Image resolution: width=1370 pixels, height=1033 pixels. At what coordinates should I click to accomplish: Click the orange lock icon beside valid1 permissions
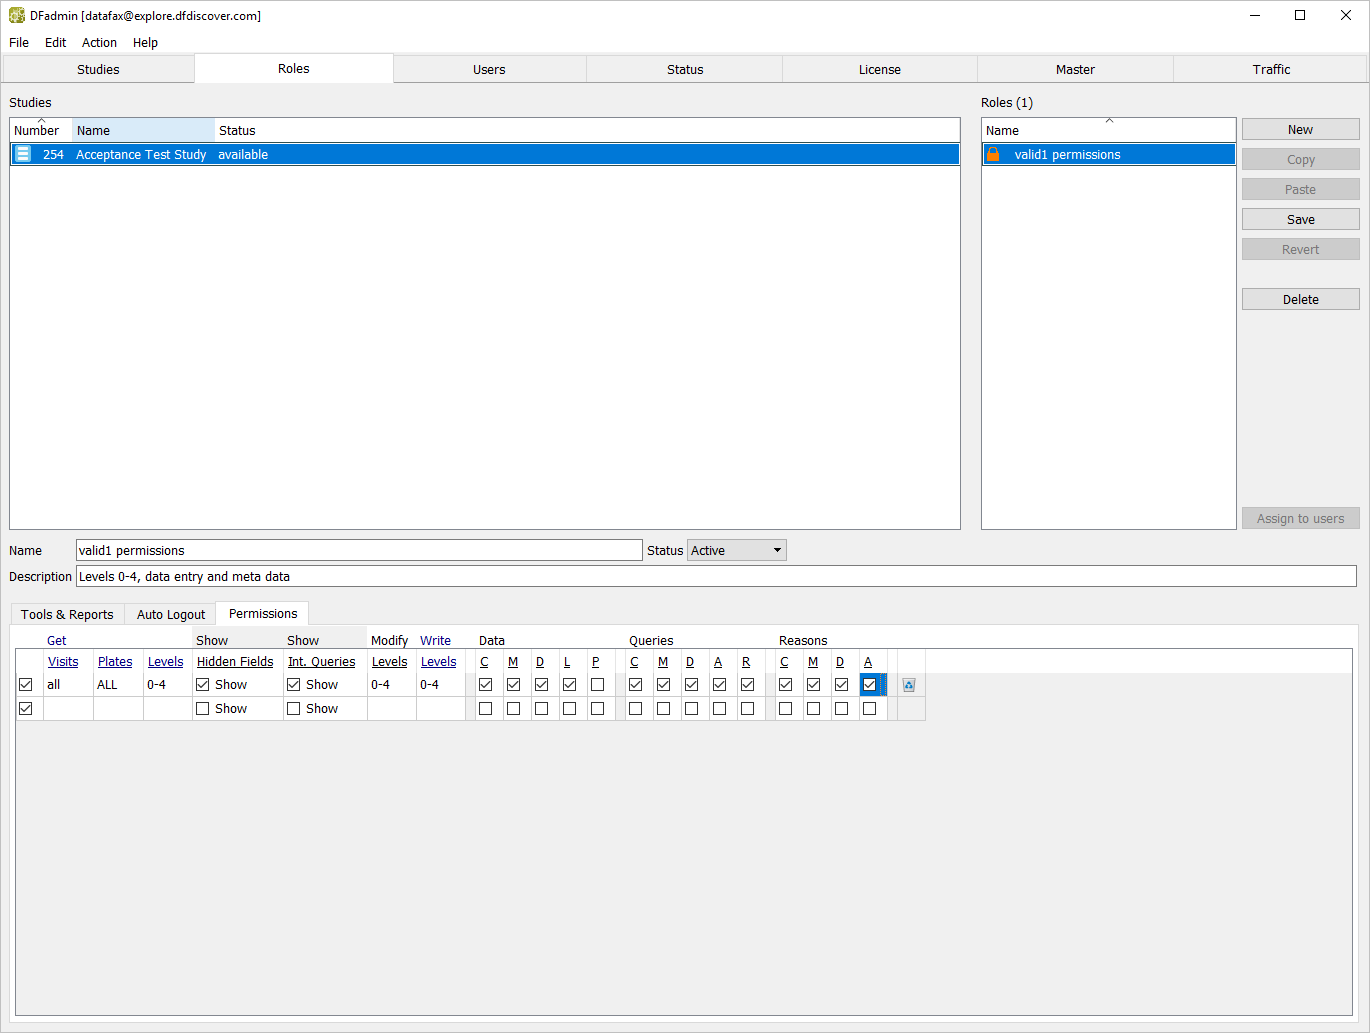tap(993, 154)
